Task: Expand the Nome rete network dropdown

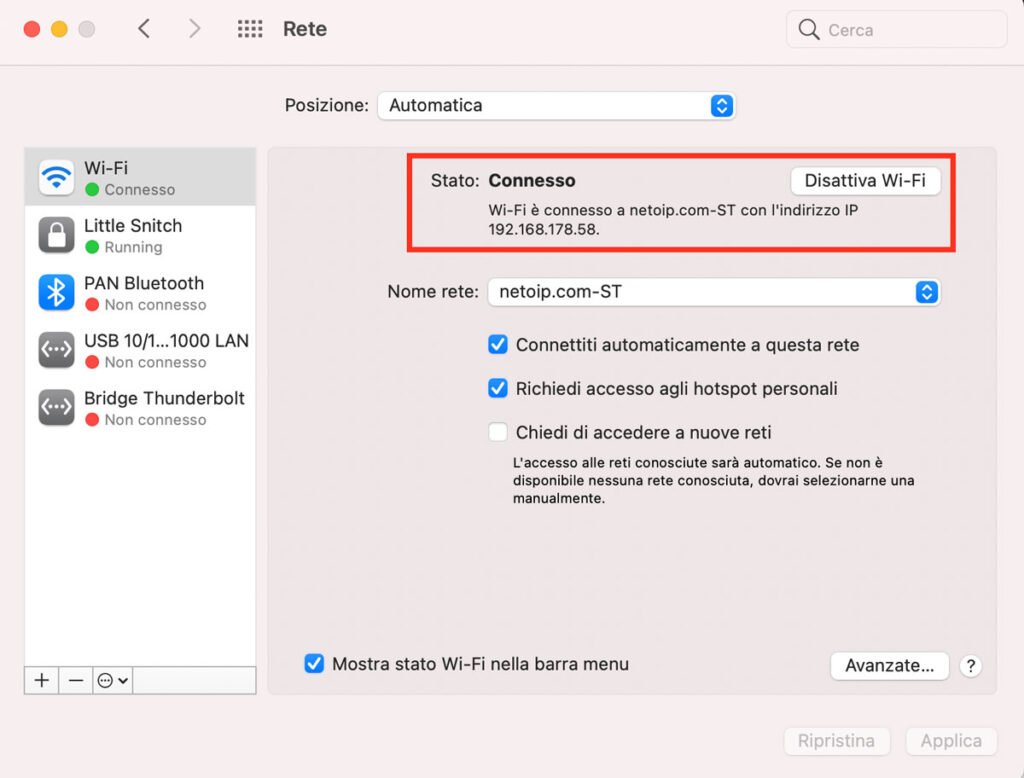Action: [x=714, y=293]
